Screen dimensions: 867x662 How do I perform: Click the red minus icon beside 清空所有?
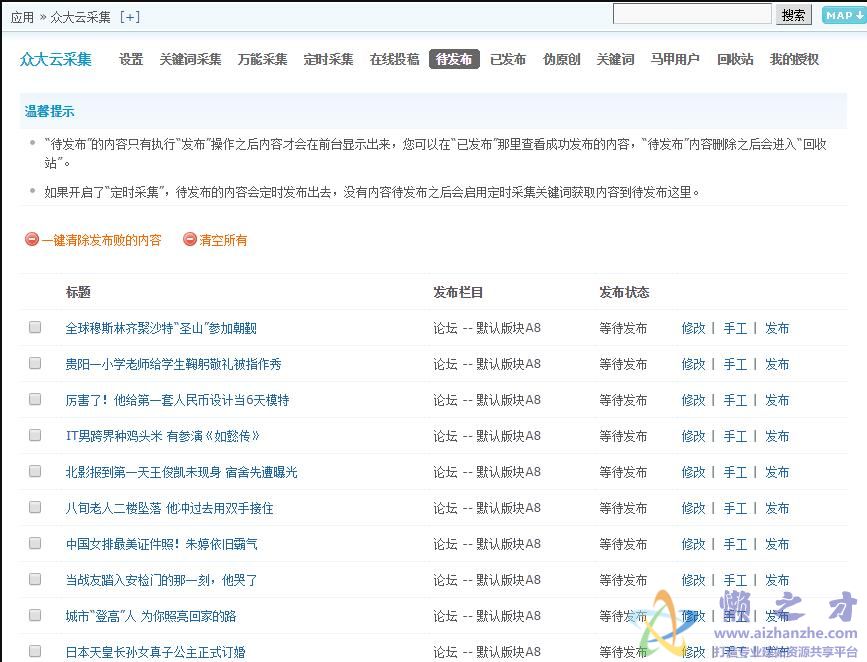(x=189, y=240)
